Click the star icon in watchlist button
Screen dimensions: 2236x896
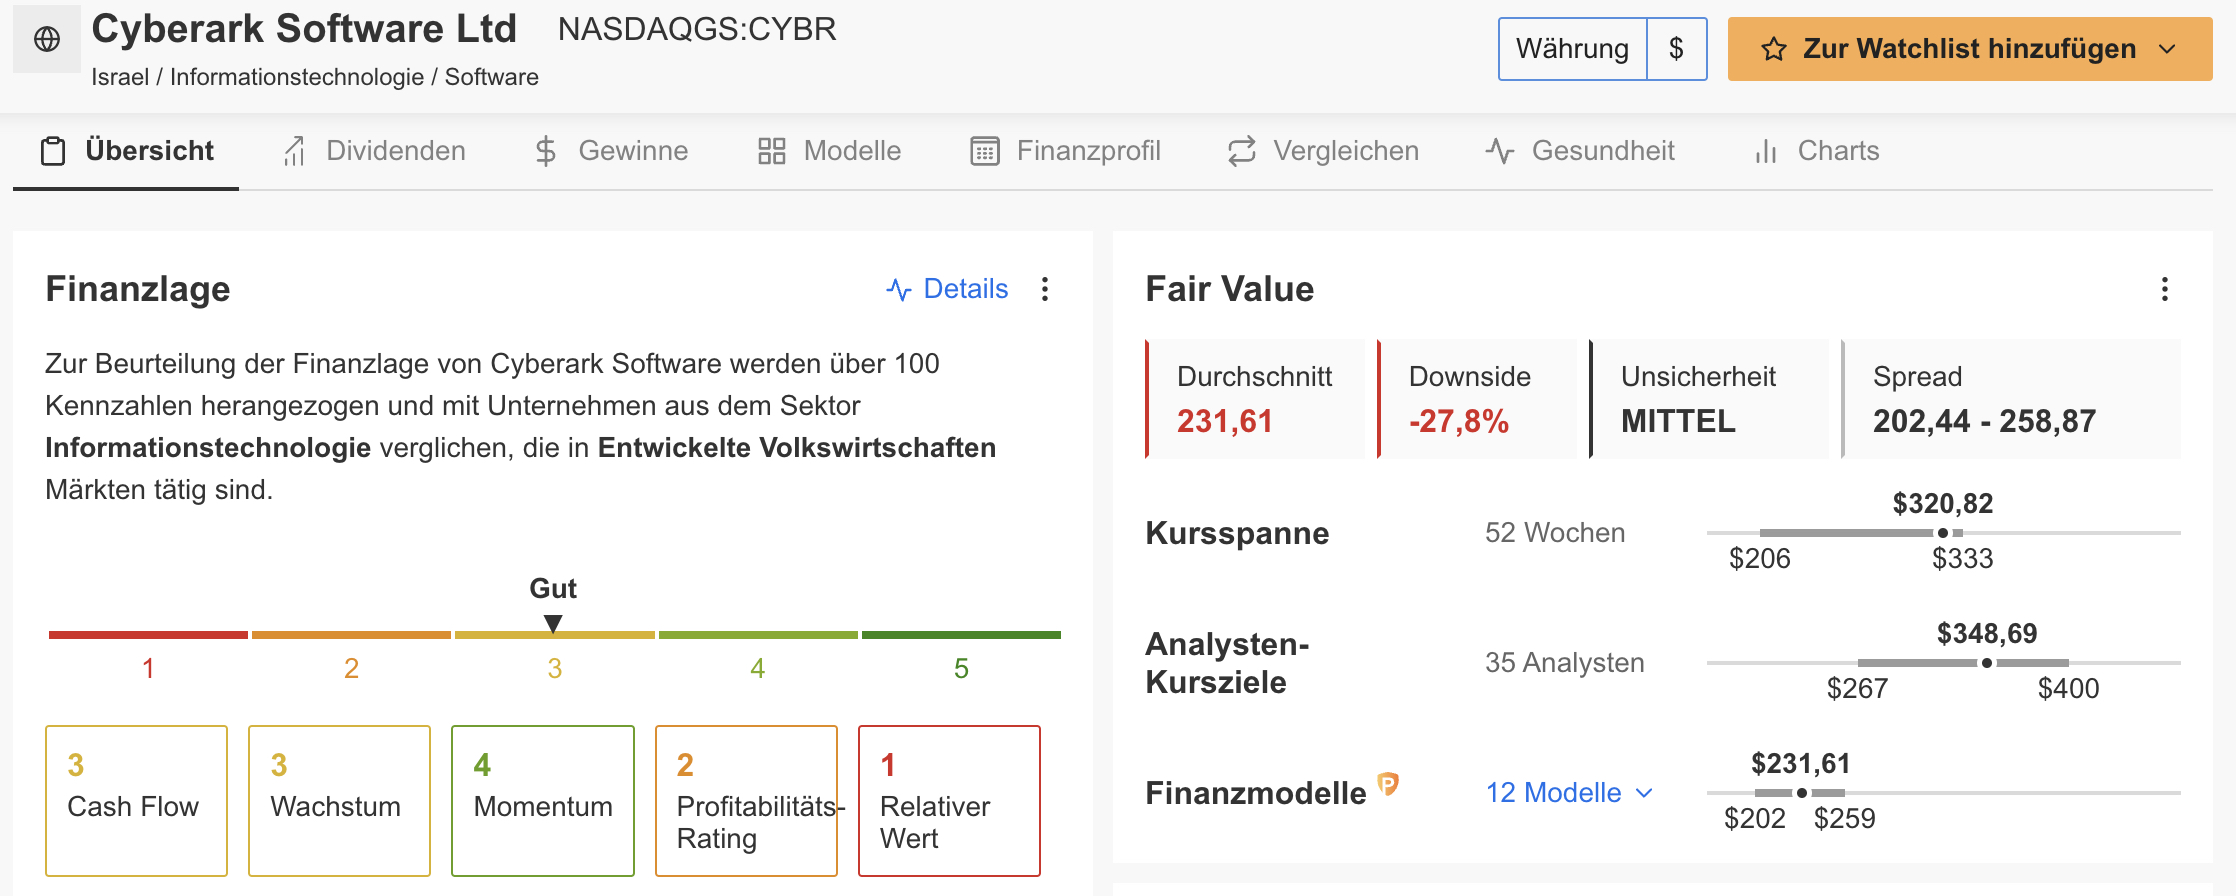tap(1774, 49)
